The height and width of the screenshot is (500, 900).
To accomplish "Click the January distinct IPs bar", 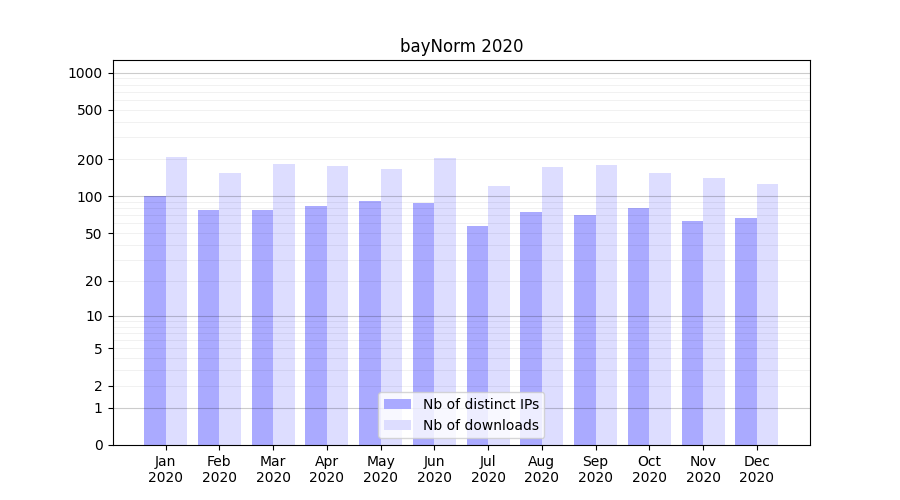I will 155,320.
